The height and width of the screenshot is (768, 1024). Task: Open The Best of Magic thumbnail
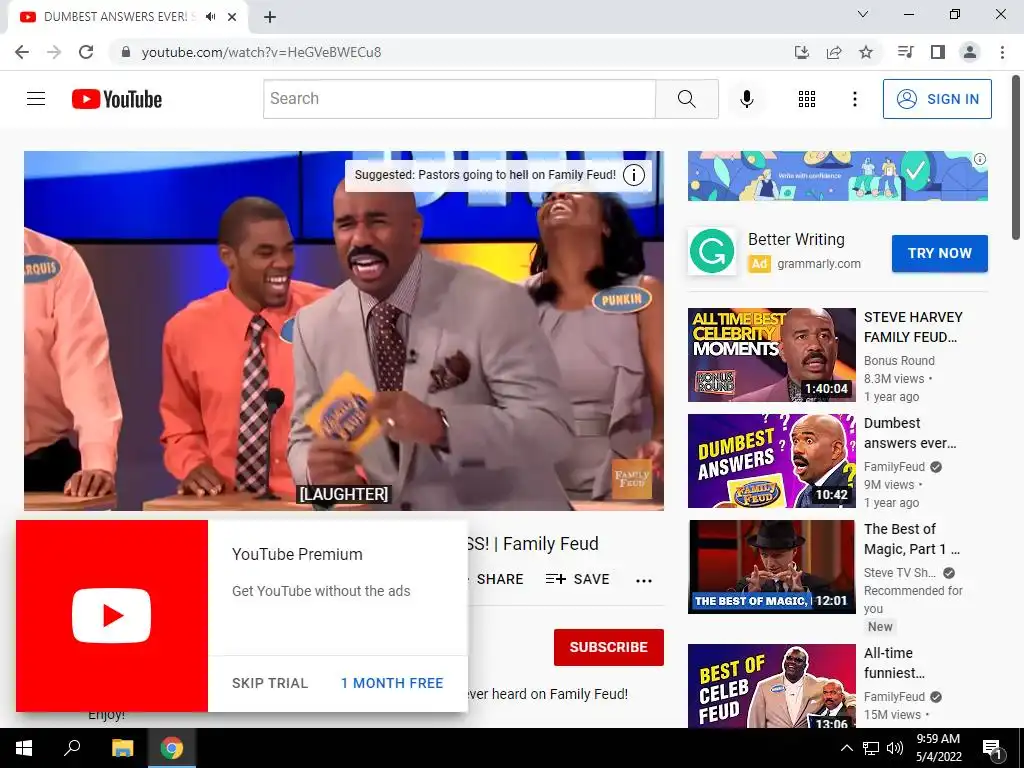pyautogui.click(x=771, y=567)
